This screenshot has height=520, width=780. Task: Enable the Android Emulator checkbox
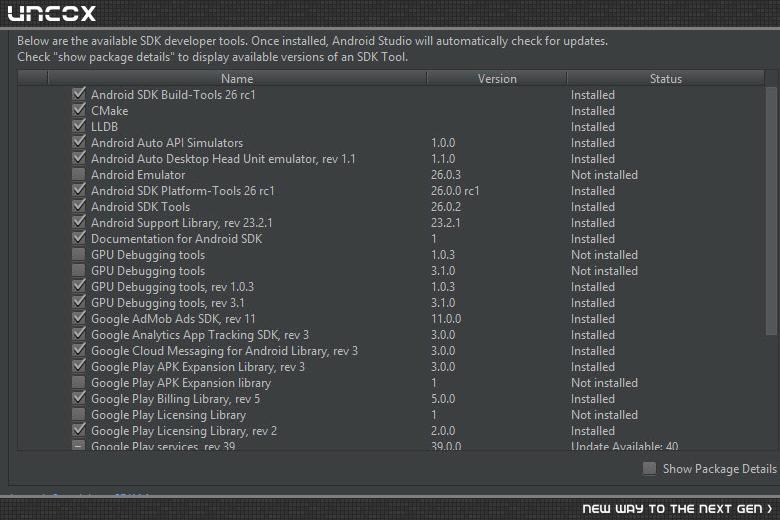click(x=79, y=174)
